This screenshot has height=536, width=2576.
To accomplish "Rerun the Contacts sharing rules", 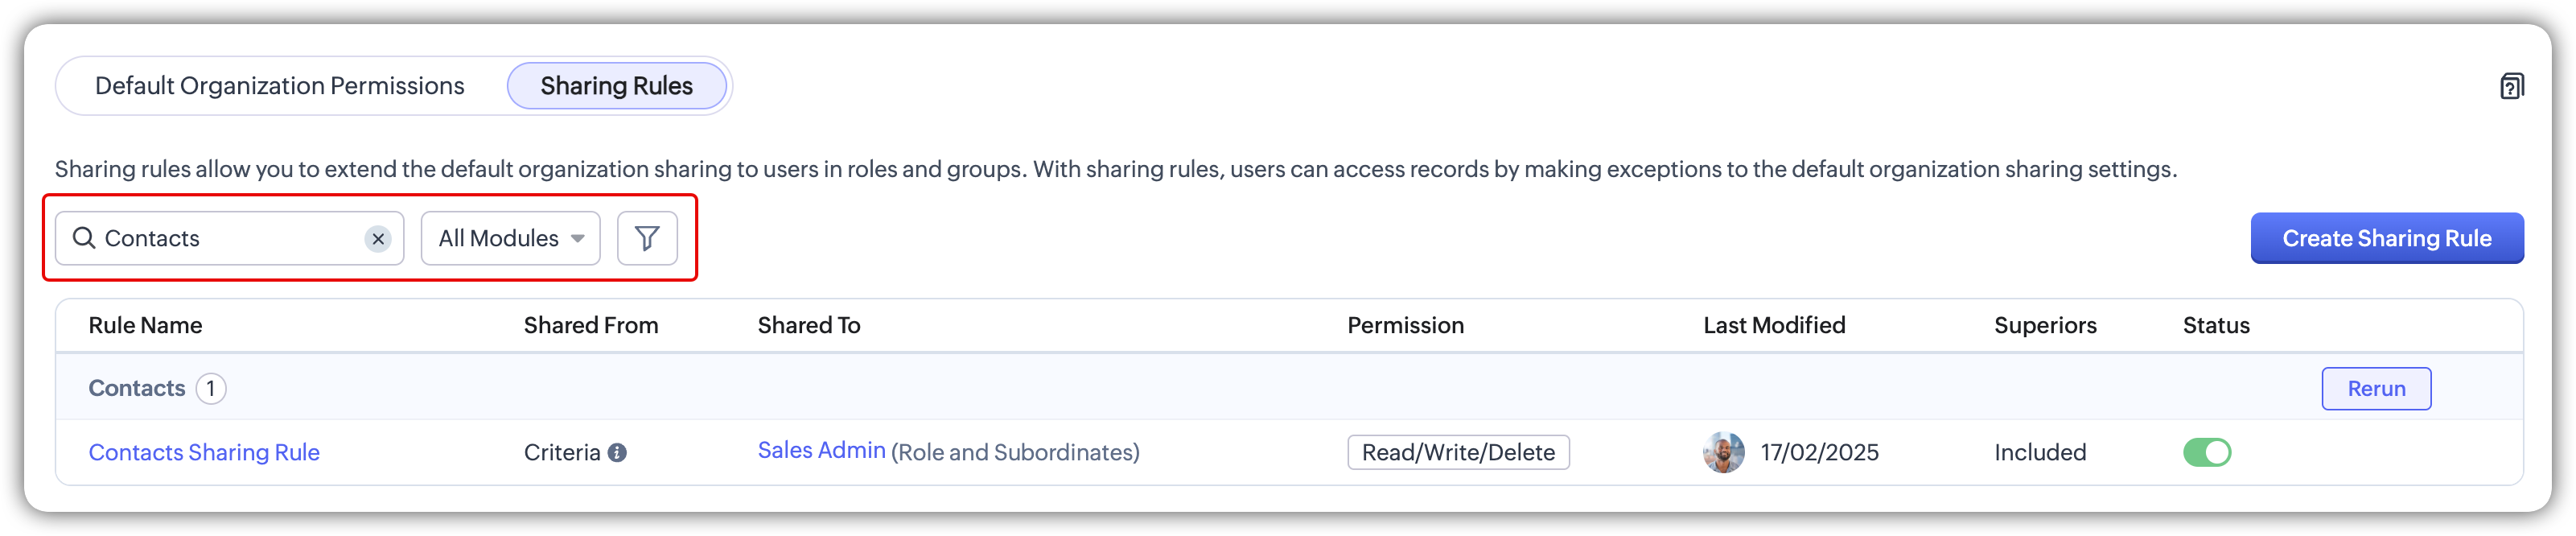I will (2376, 389).
